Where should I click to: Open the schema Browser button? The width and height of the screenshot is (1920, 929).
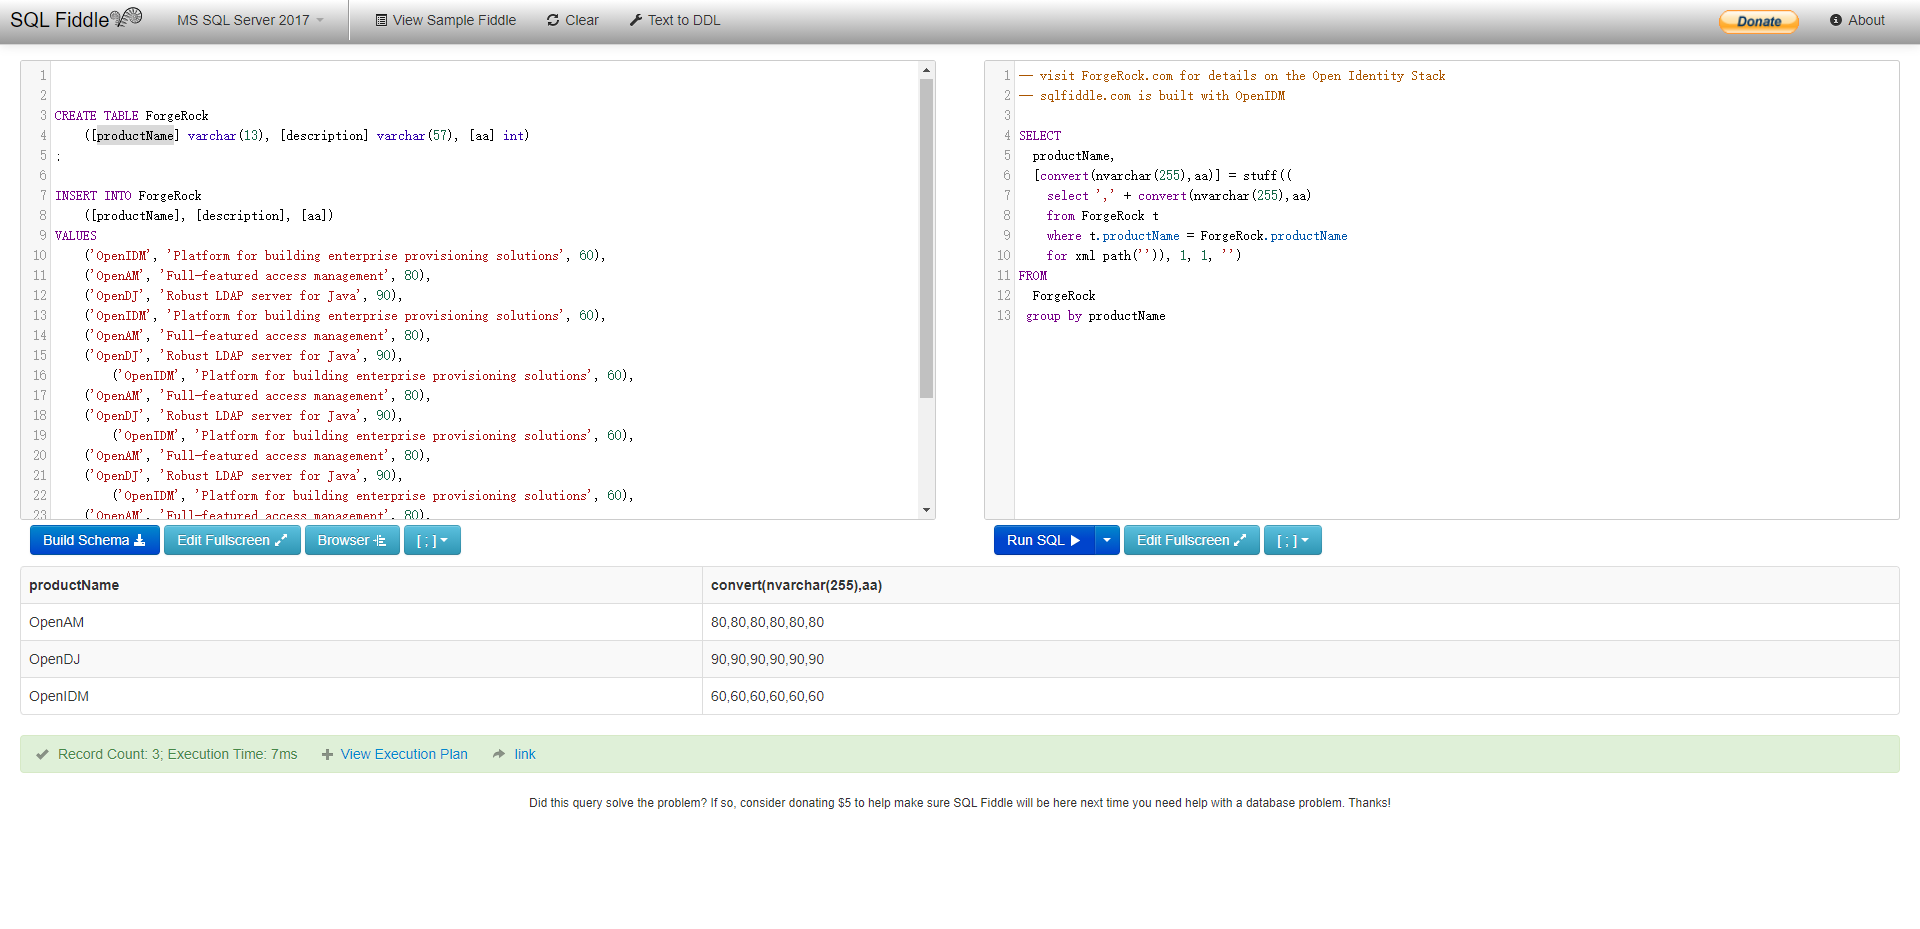[352, 540]
